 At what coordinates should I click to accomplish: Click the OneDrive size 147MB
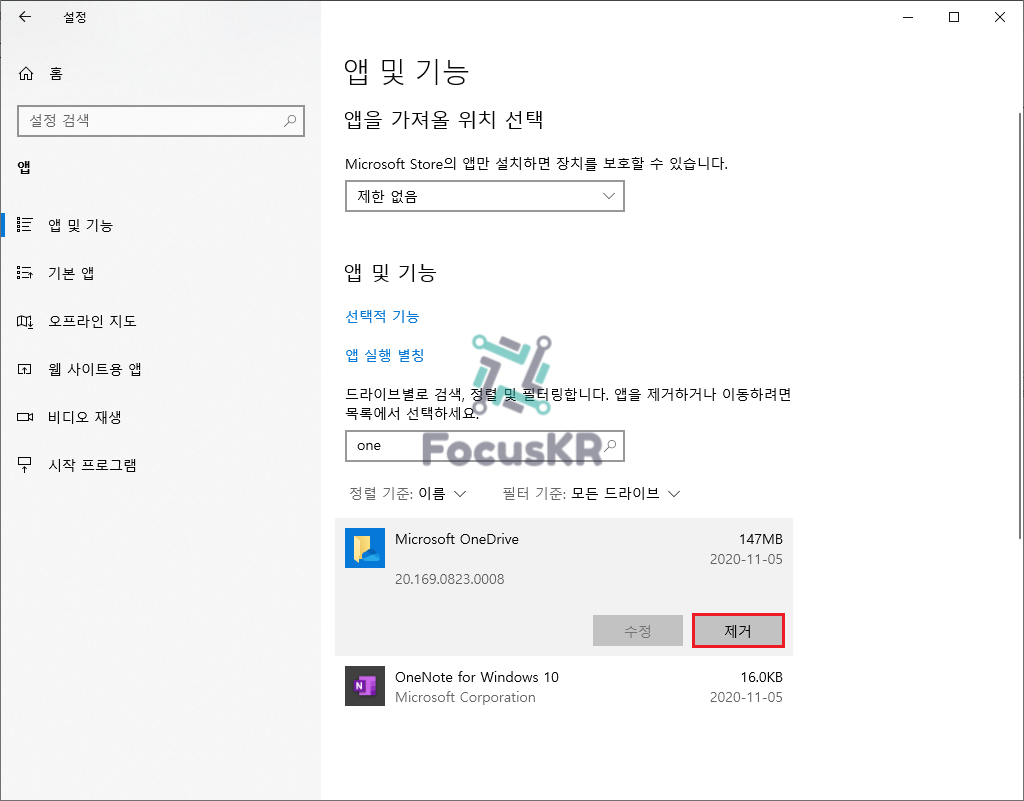click(x=760, y=539)
